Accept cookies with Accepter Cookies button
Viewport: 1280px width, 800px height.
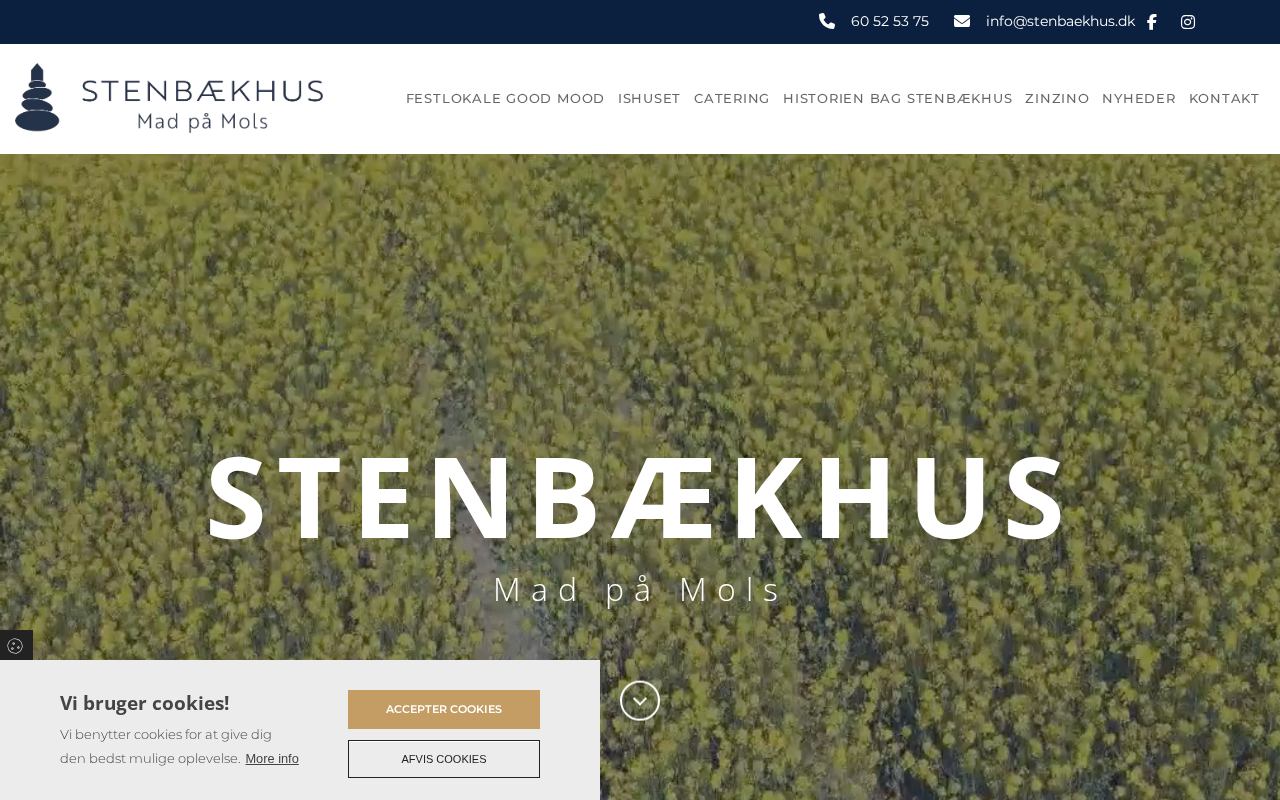click(444, 709)
